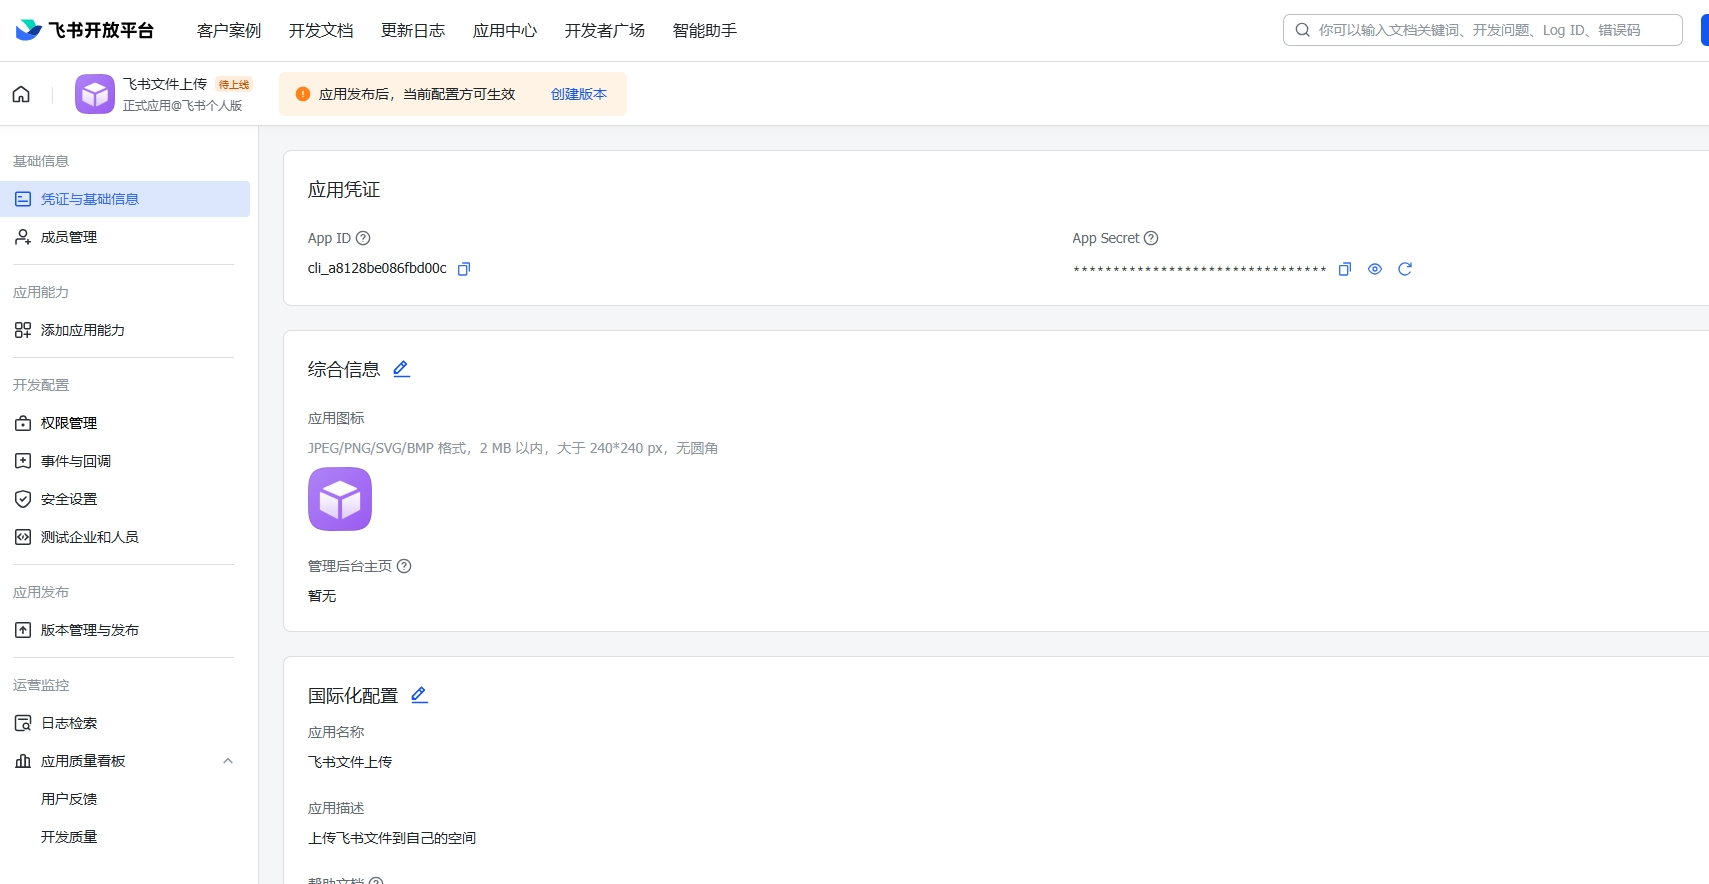Select 凭证与基础信息 in sidebar
Image resolution: width=1709 pixels, height=884 pixels.
tap(125, 199)
